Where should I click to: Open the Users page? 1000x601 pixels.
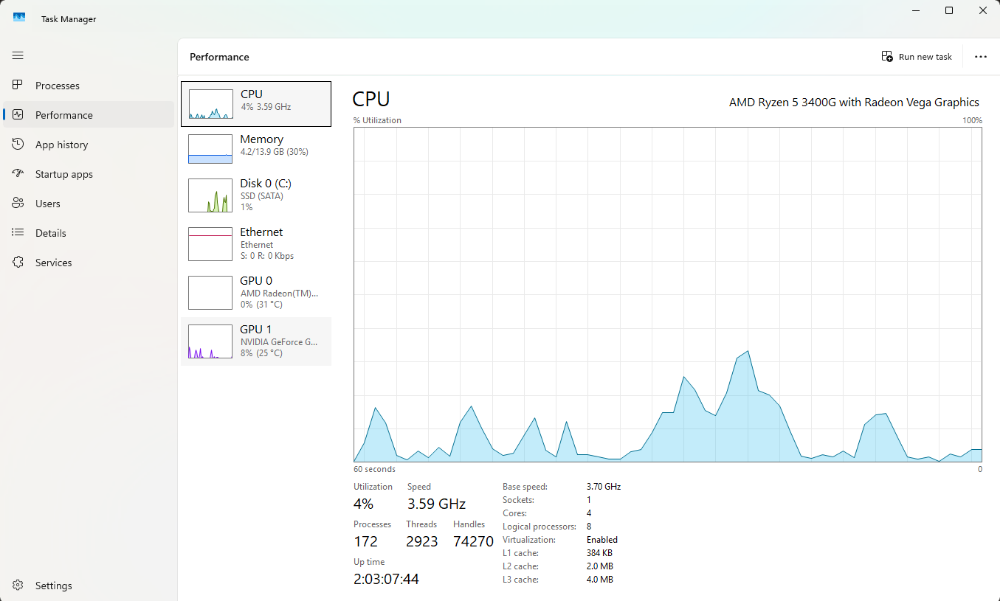[89, 204]
